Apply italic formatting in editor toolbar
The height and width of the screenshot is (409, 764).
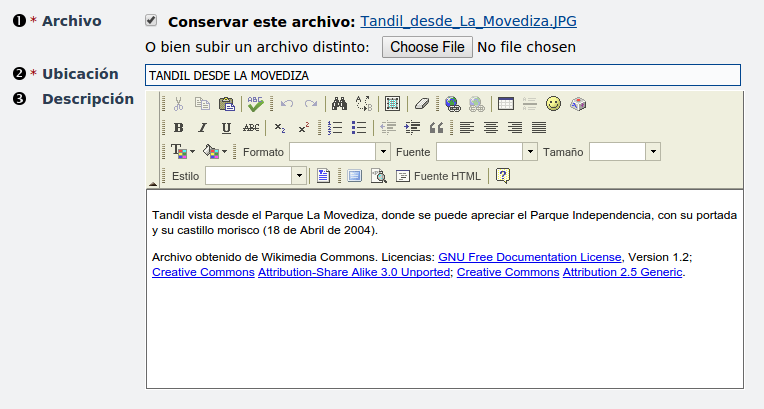pos(202,127)
